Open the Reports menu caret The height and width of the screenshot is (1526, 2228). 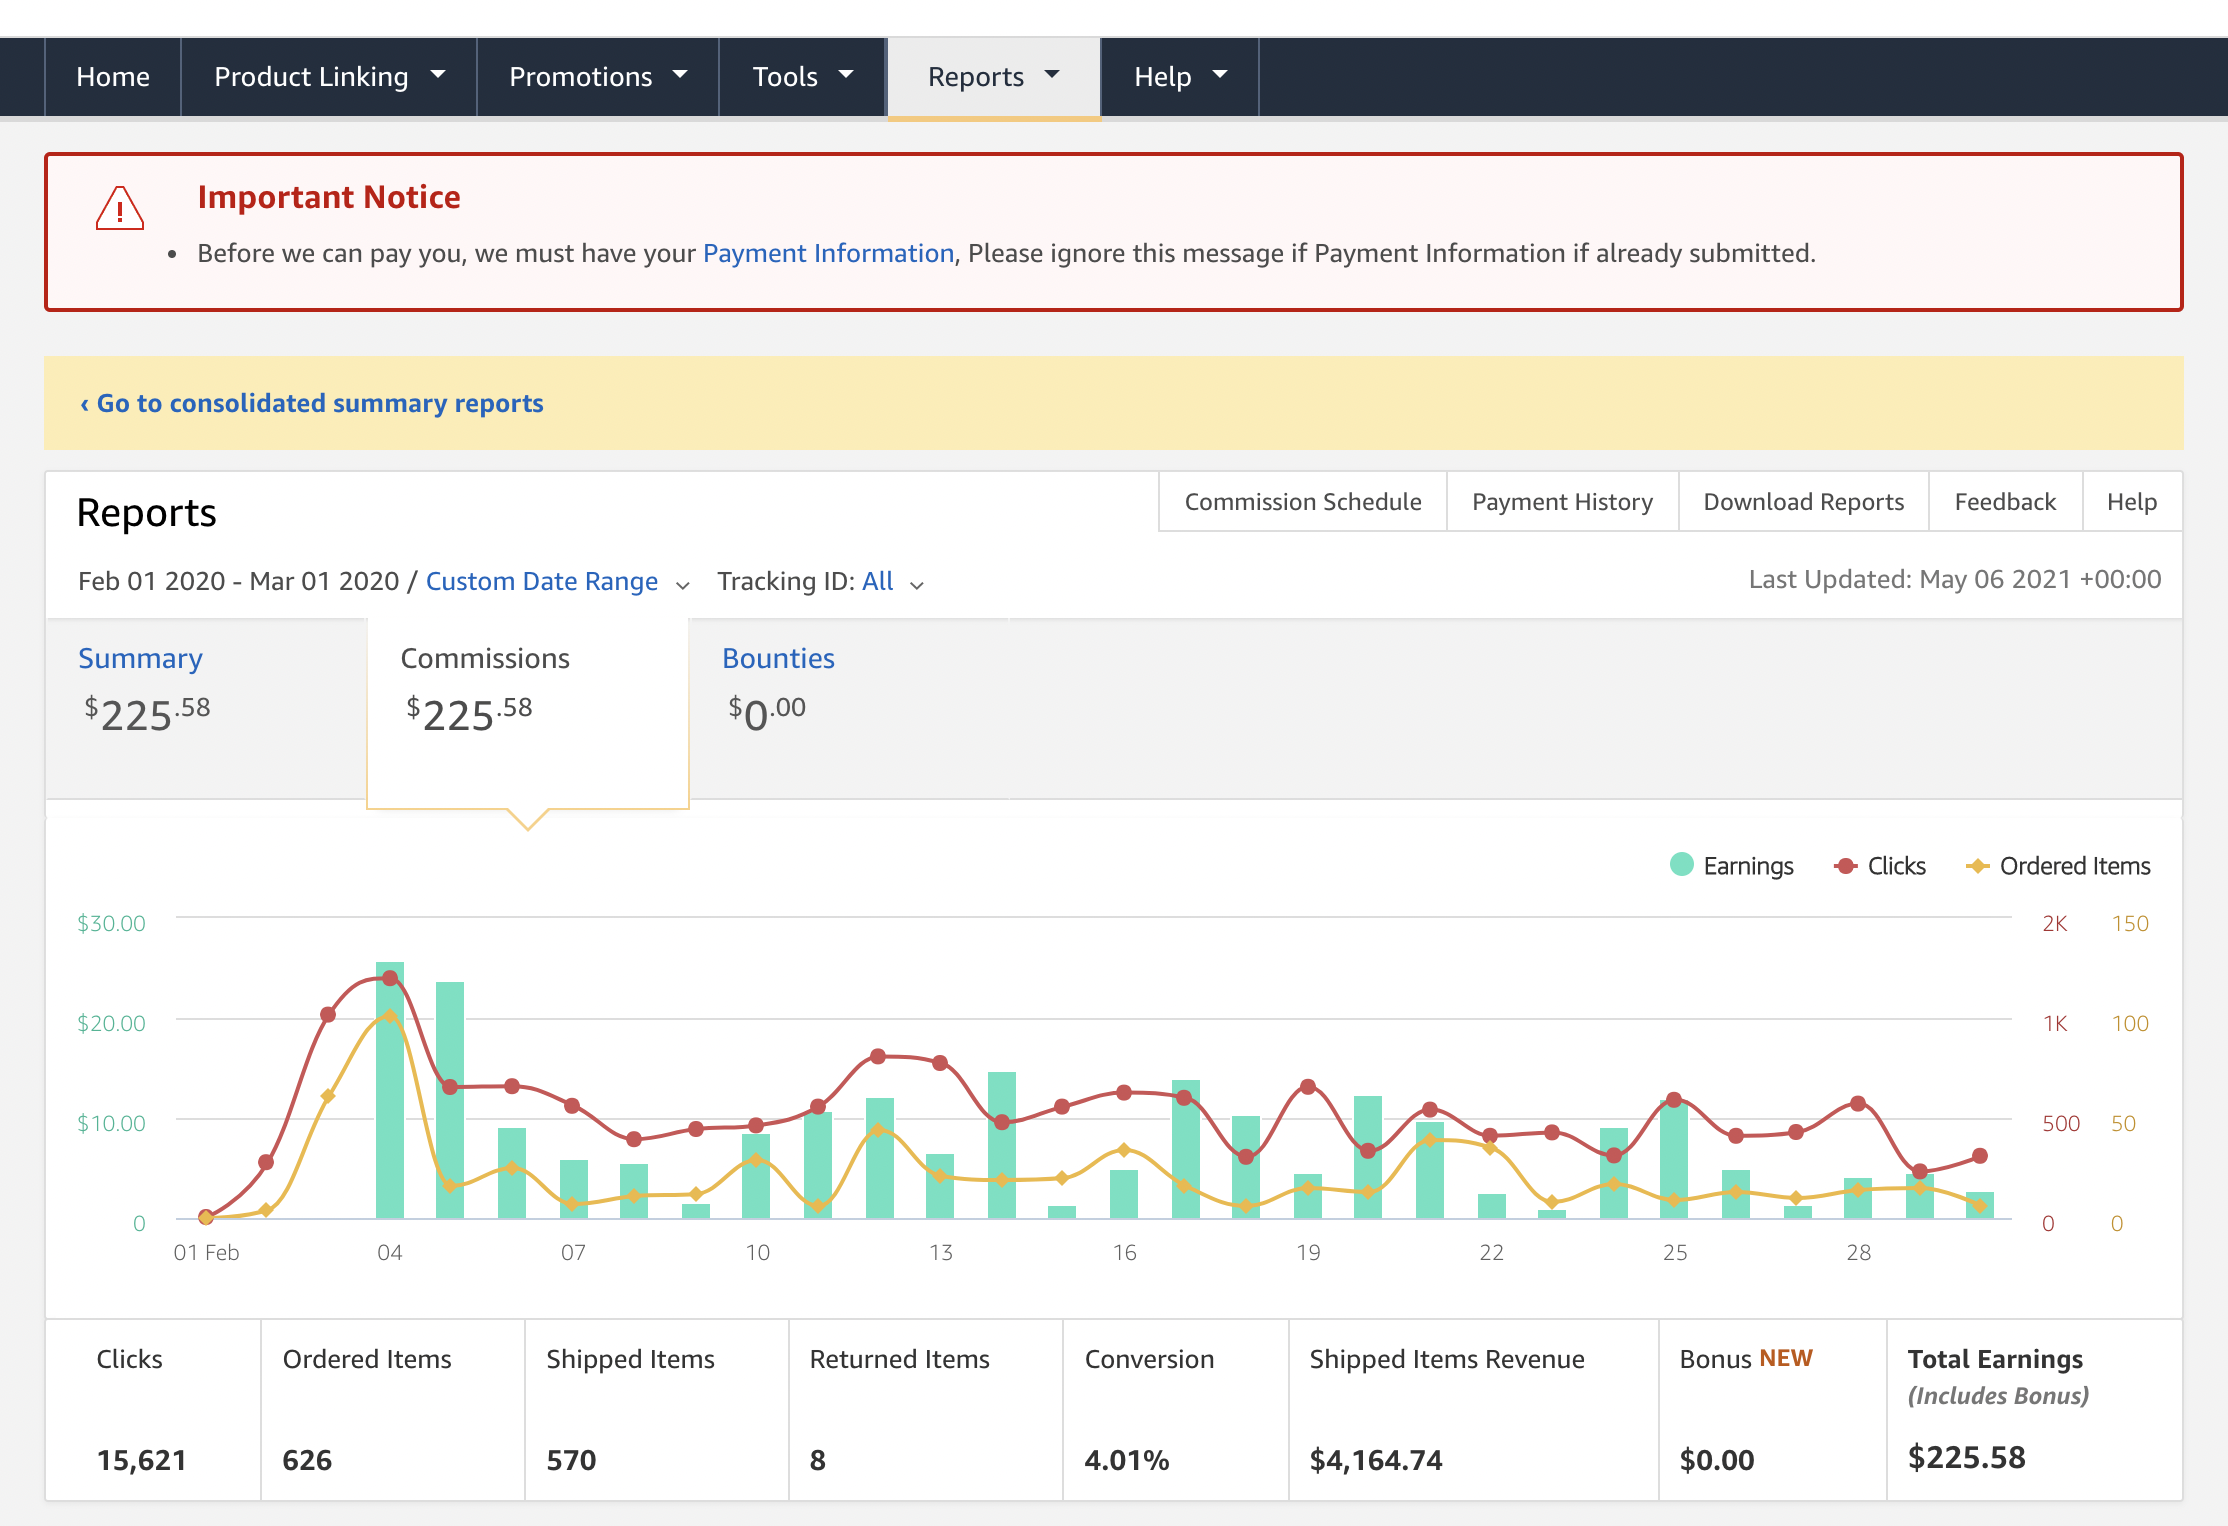[x=1052, y=75]
